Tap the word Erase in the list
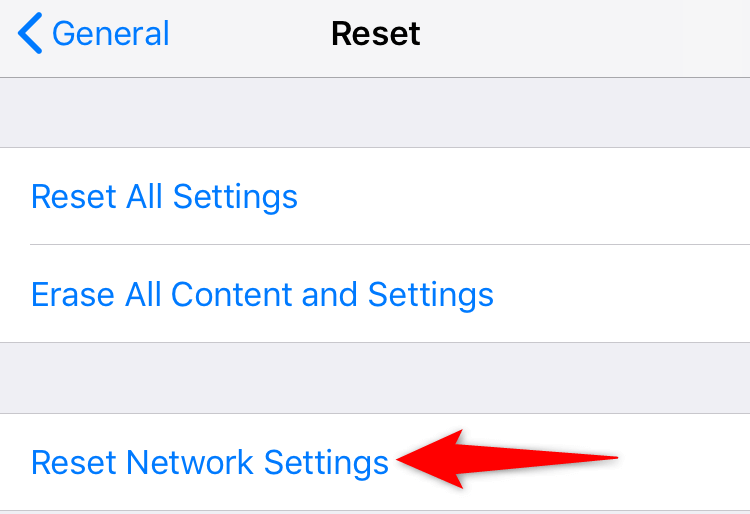This screenshot has height=514, width=750. pyautogui.click(x=73, y=295)
